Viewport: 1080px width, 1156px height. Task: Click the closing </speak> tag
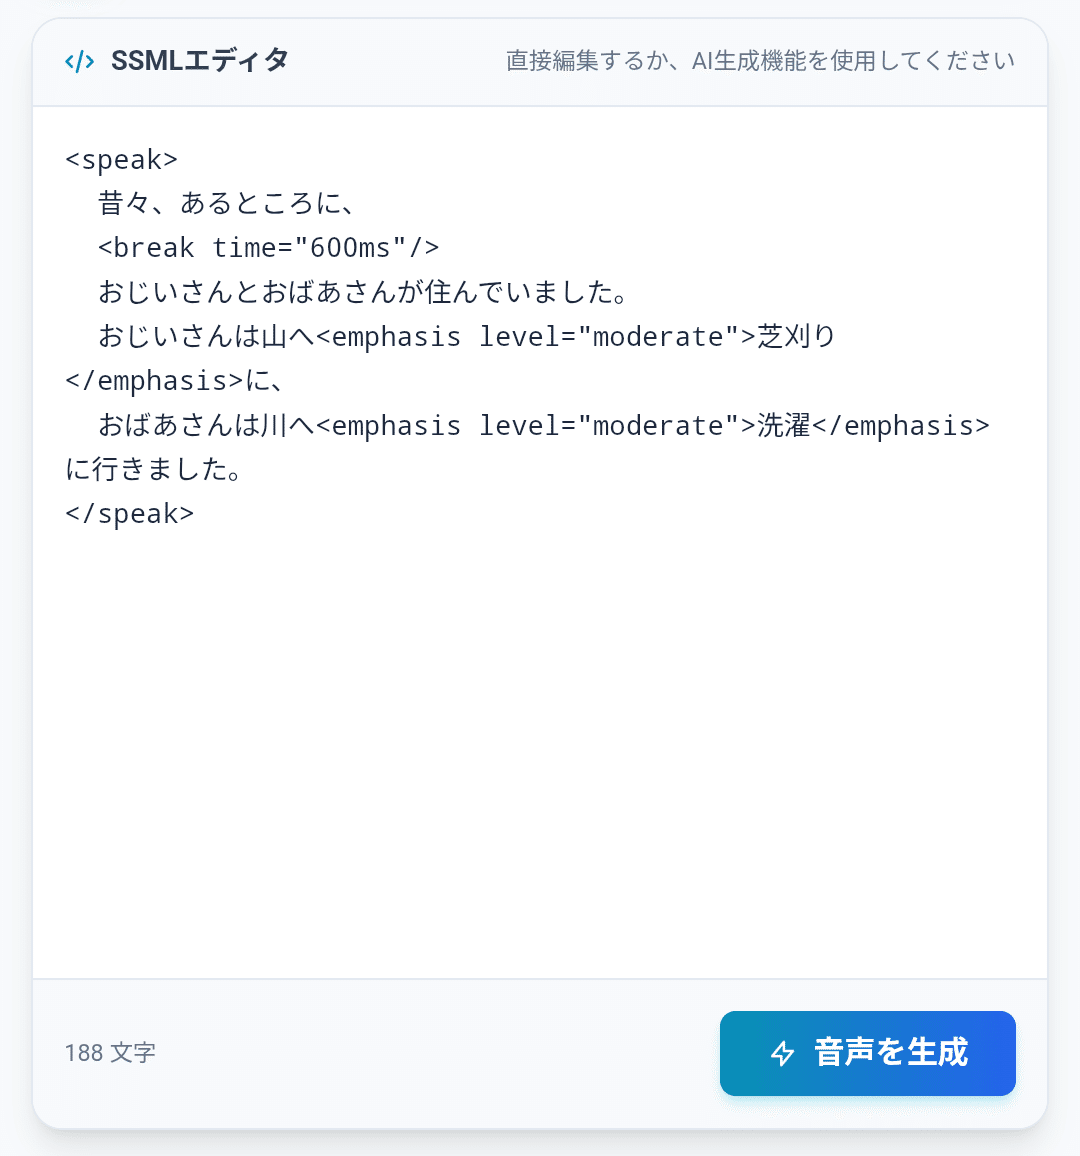click(x=130, y=513)
